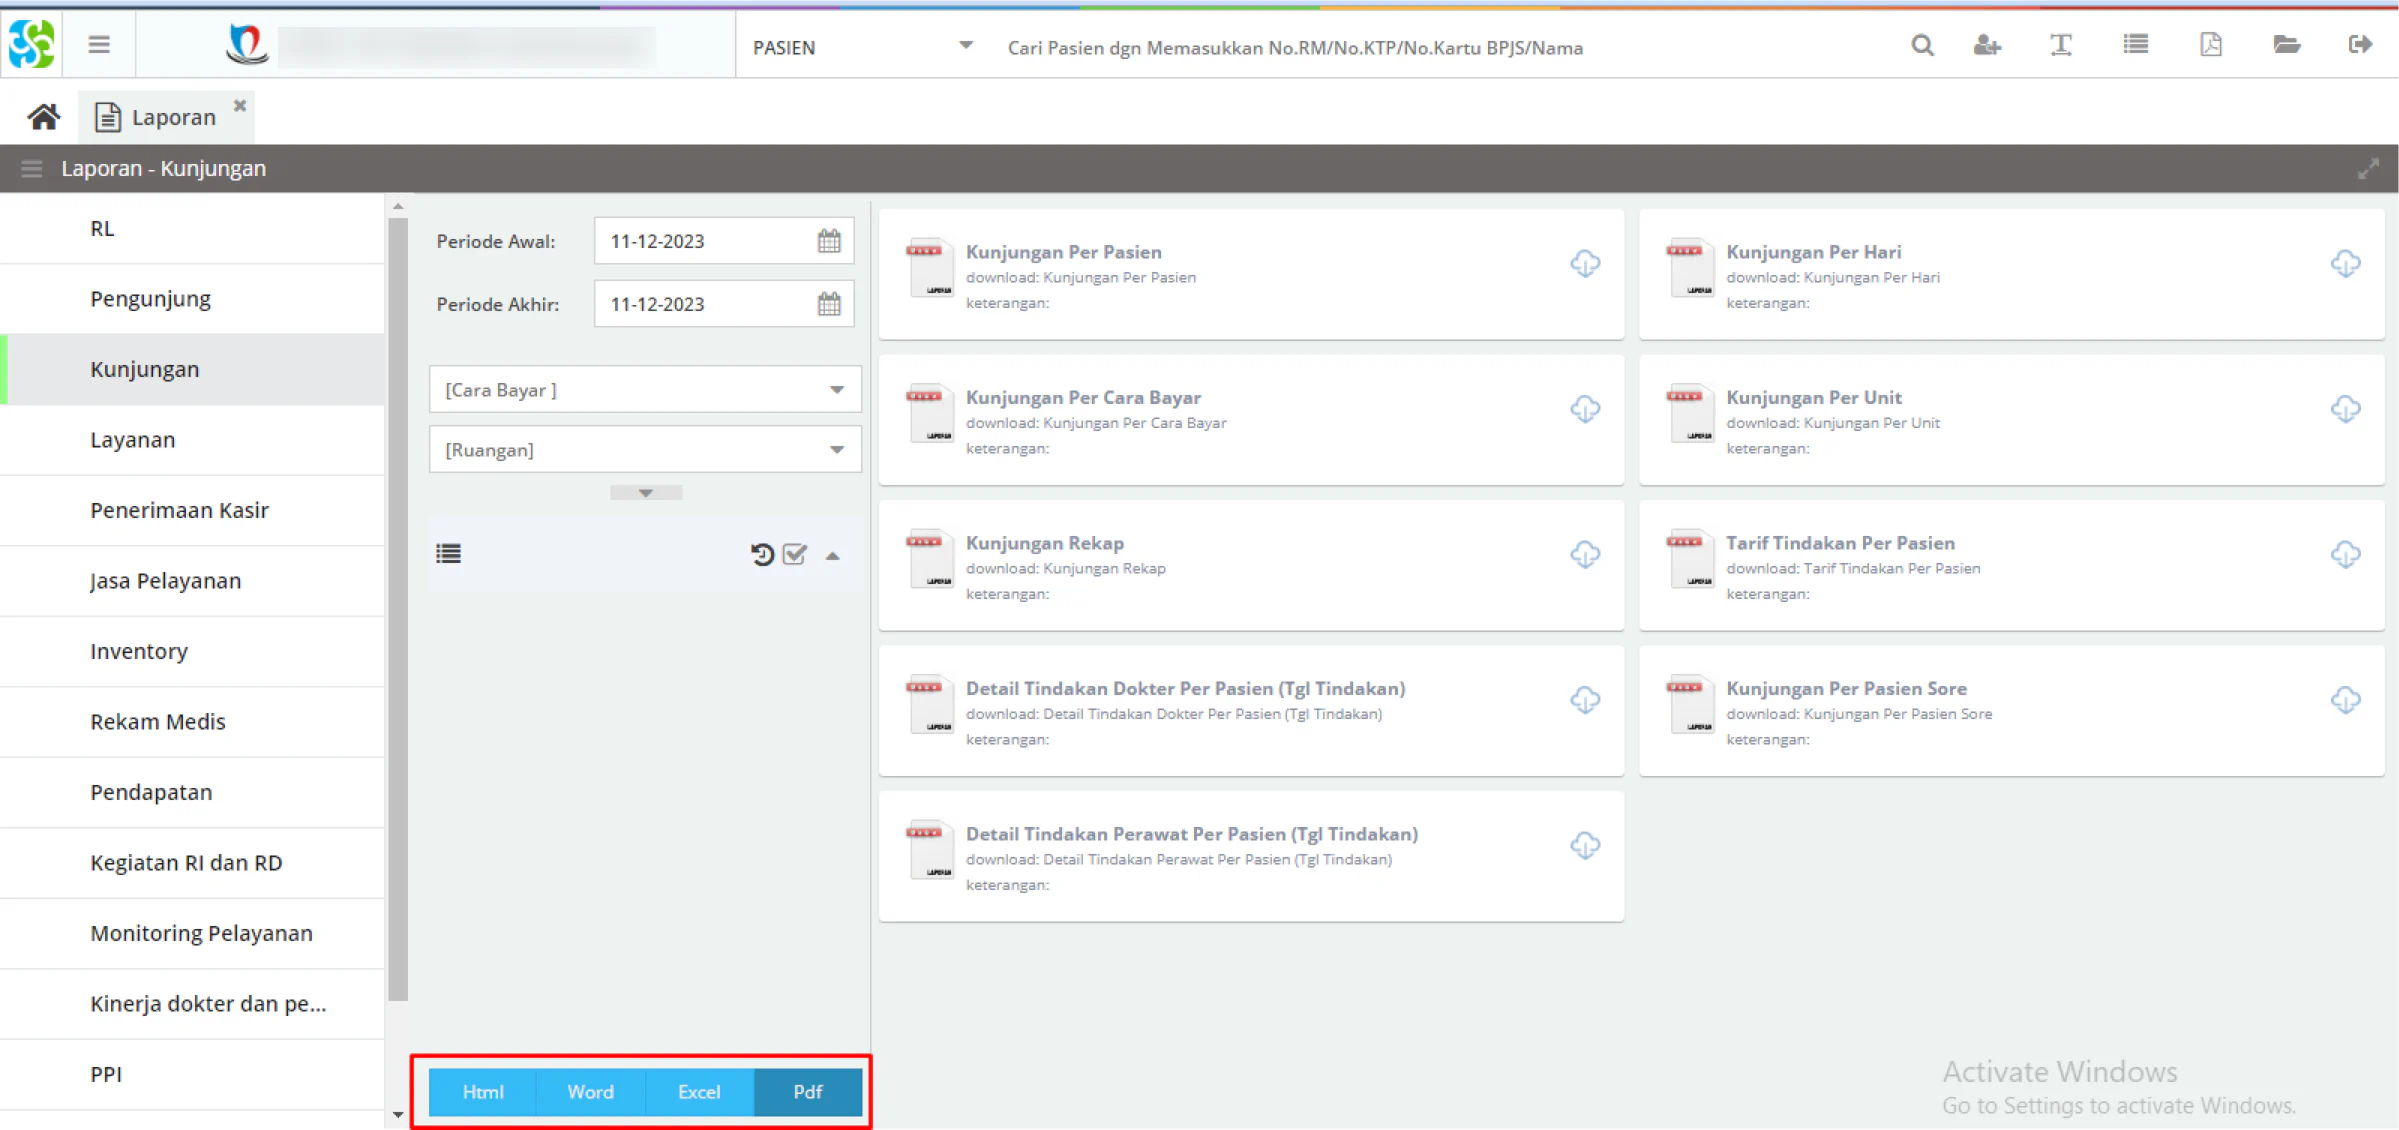
Task: Select Kunjungan report category
Action: click(192, 370)
